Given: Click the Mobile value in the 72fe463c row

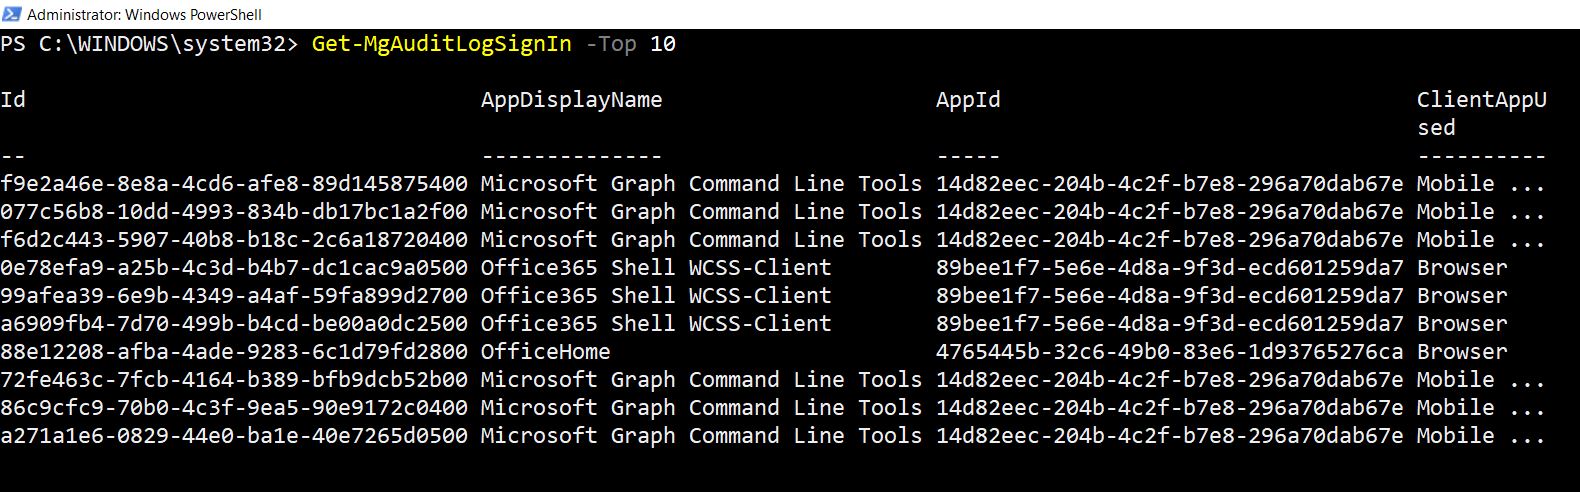Looking at the screenshot, I should pos(1455,380).
